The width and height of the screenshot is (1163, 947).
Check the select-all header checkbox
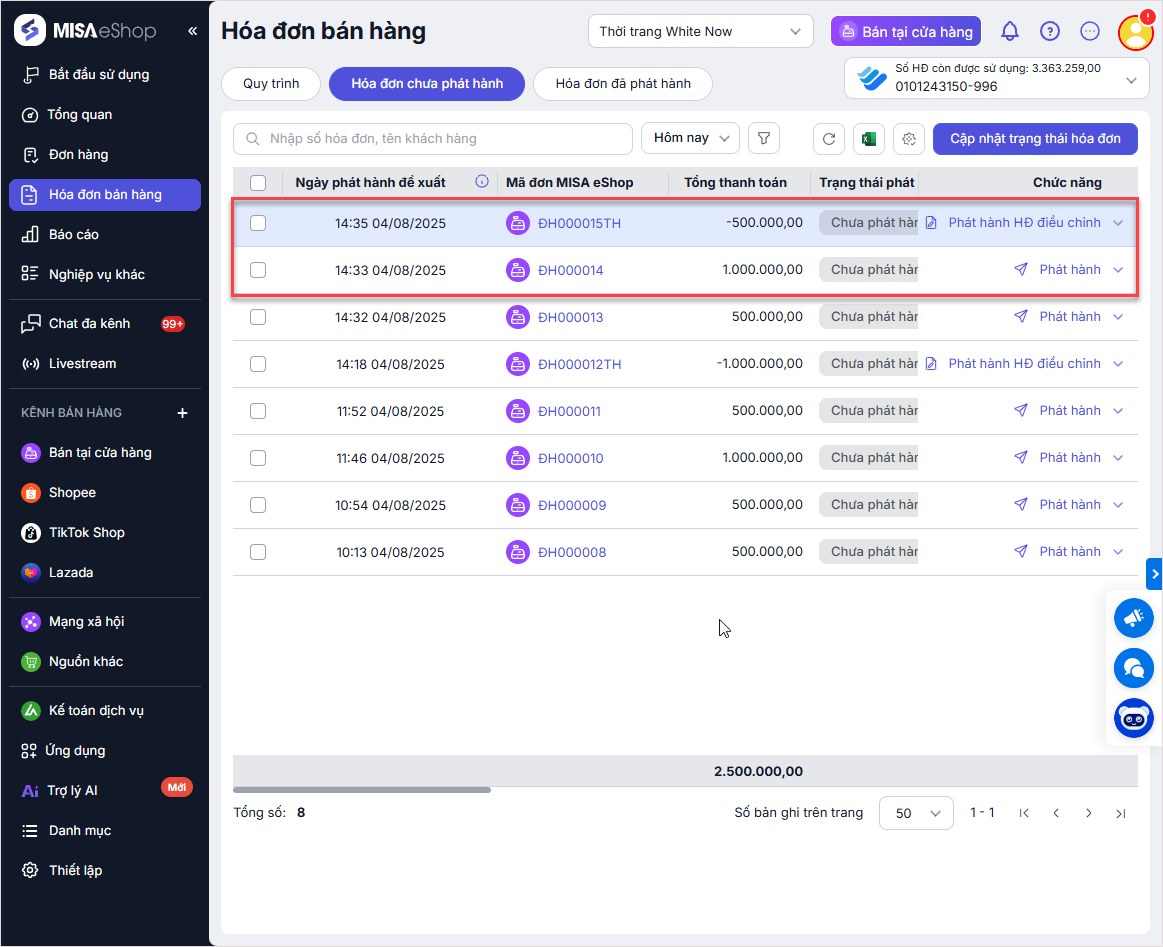(x=258, y=182)
